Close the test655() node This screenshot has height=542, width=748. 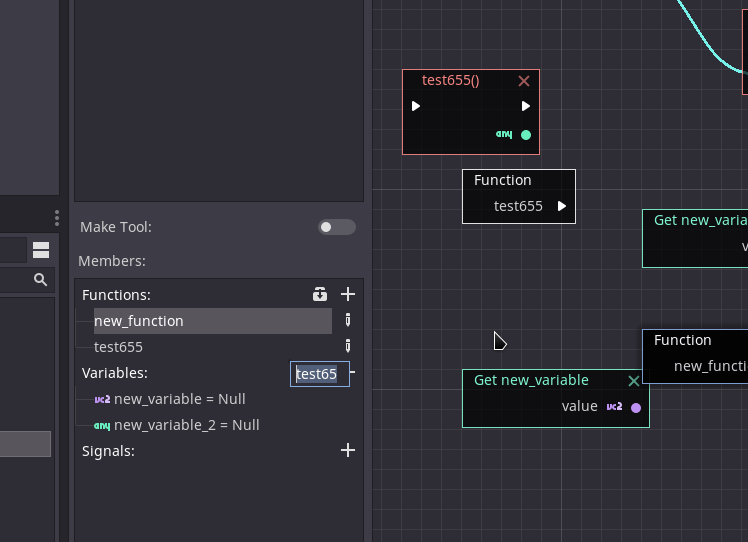tap(524, 81)
